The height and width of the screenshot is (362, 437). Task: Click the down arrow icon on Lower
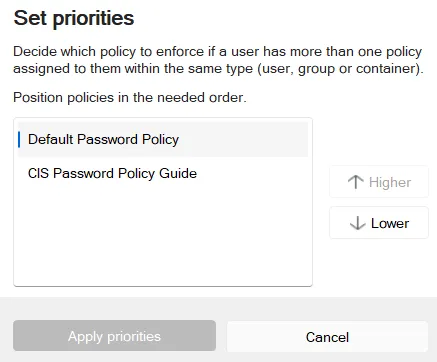357,223
